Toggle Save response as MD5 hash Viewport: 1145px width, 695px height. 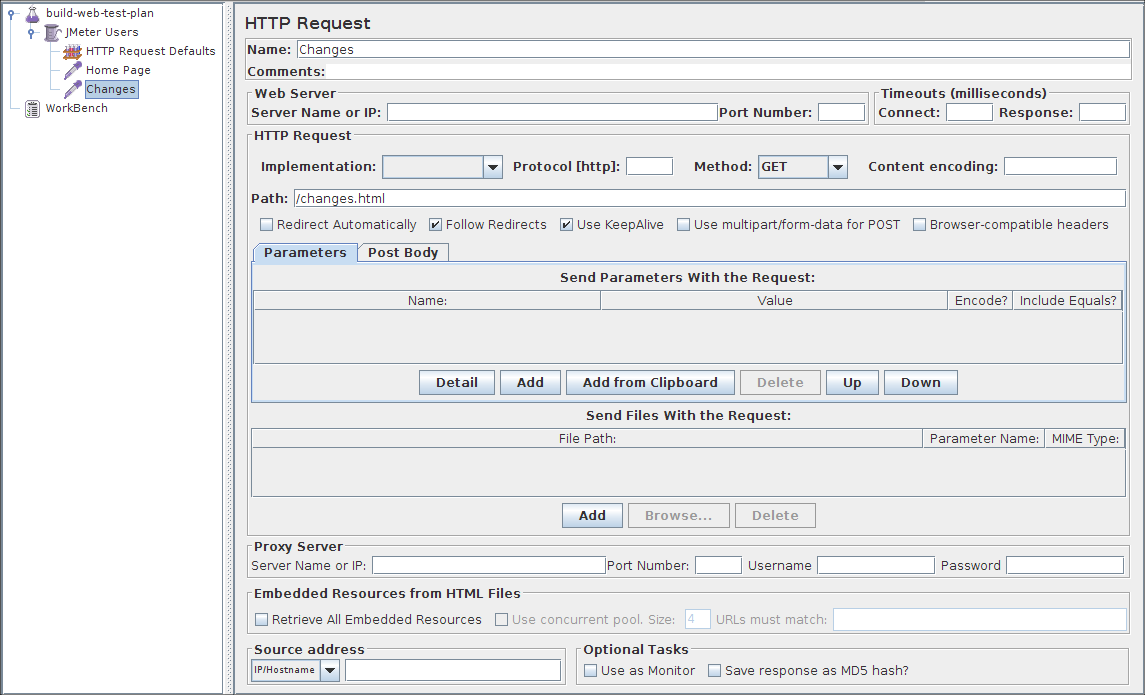click(714, 671)
